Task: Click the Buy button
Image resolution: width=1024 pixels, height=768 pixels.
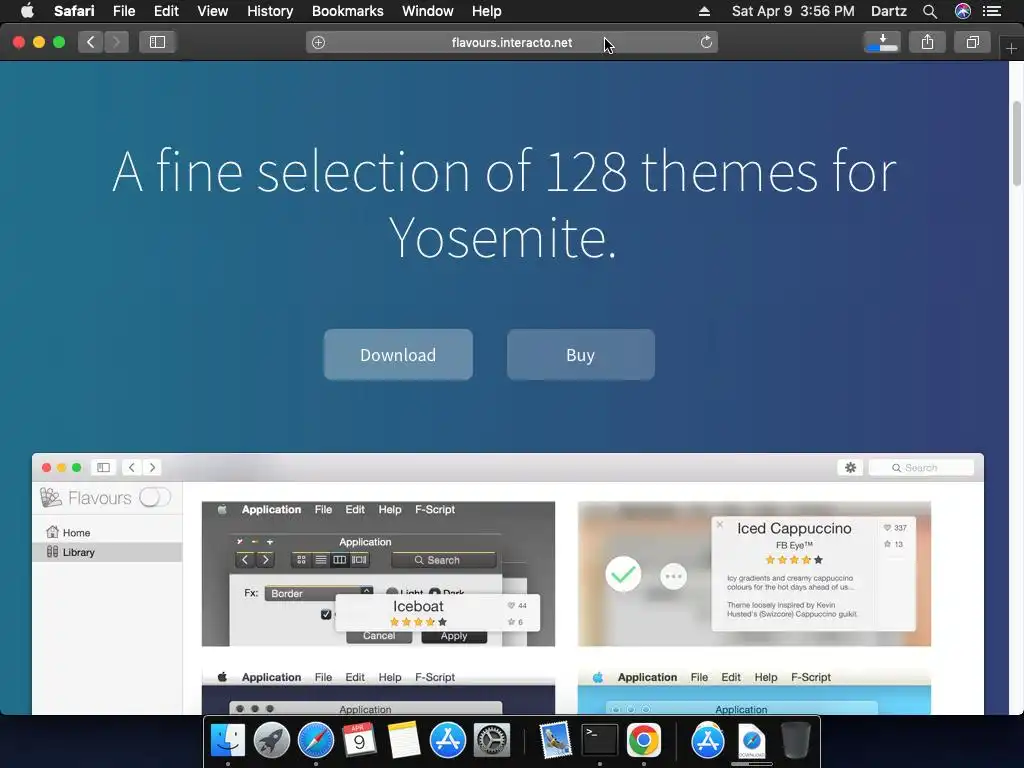Action: (x=581, y=355)
